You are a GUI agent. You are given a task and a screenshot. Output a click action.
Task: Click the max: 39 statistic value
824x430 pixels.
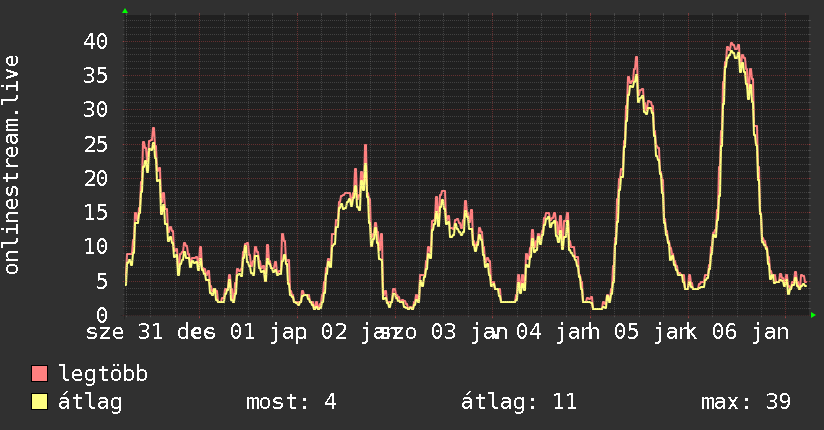(x=746, y=402)
